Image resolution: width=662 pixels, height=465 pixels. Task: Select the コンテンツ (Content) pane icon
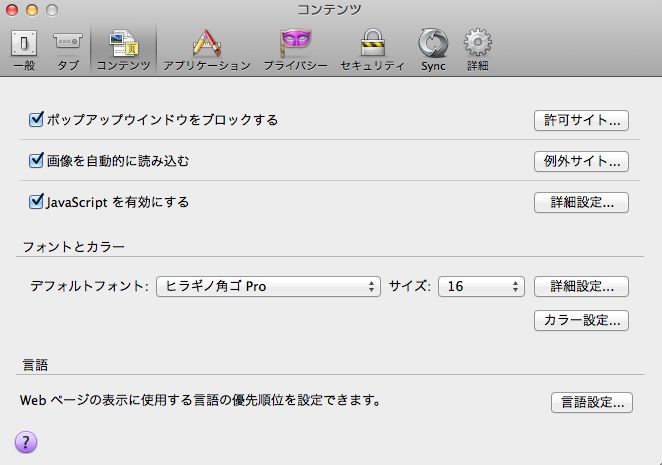(123, 48)
